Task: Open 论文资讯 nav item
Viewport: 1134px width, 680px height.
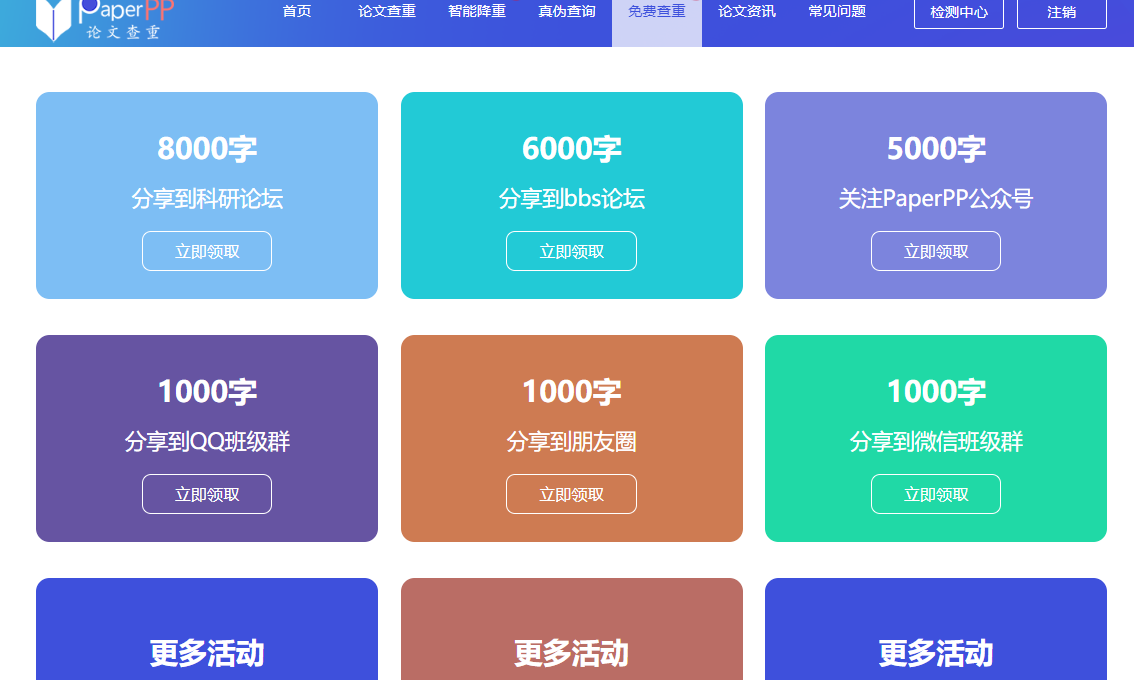Action: 746,12
